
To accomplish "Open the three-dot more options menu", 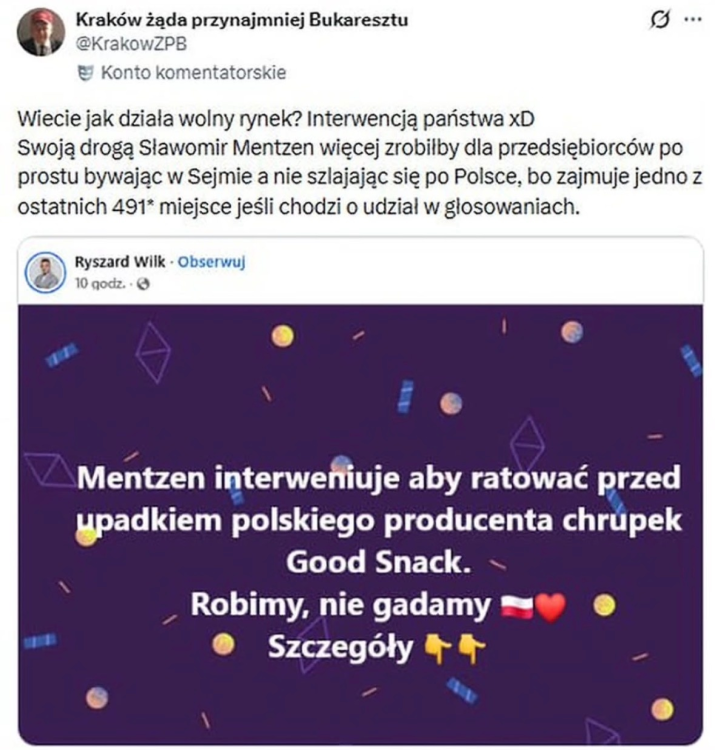I will [x=693, y=19].
